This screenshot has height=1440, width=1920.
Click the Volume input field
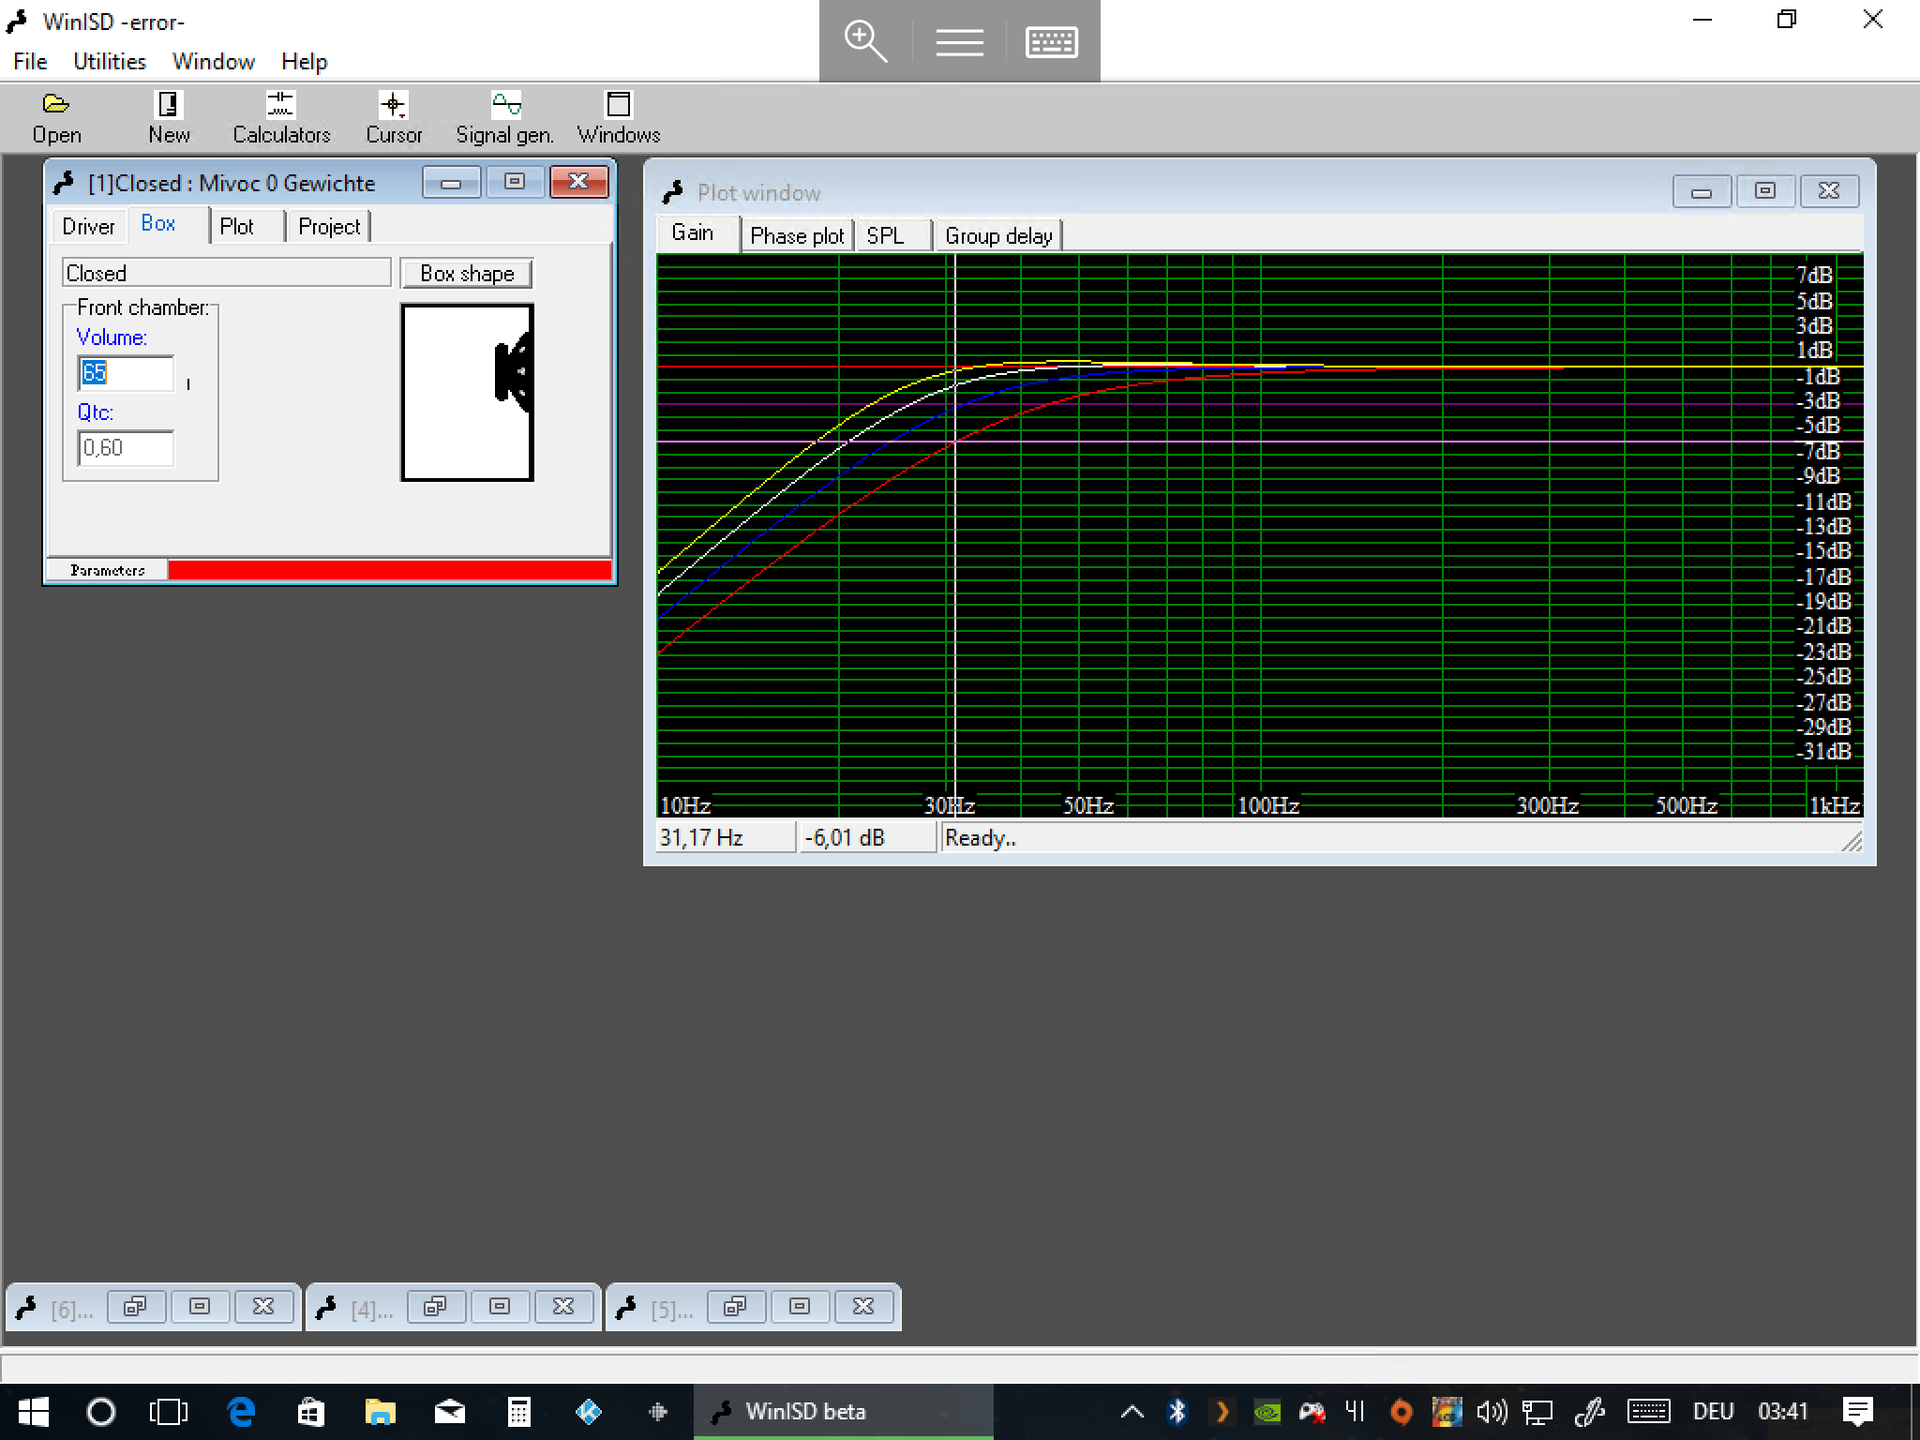[126, 373]
